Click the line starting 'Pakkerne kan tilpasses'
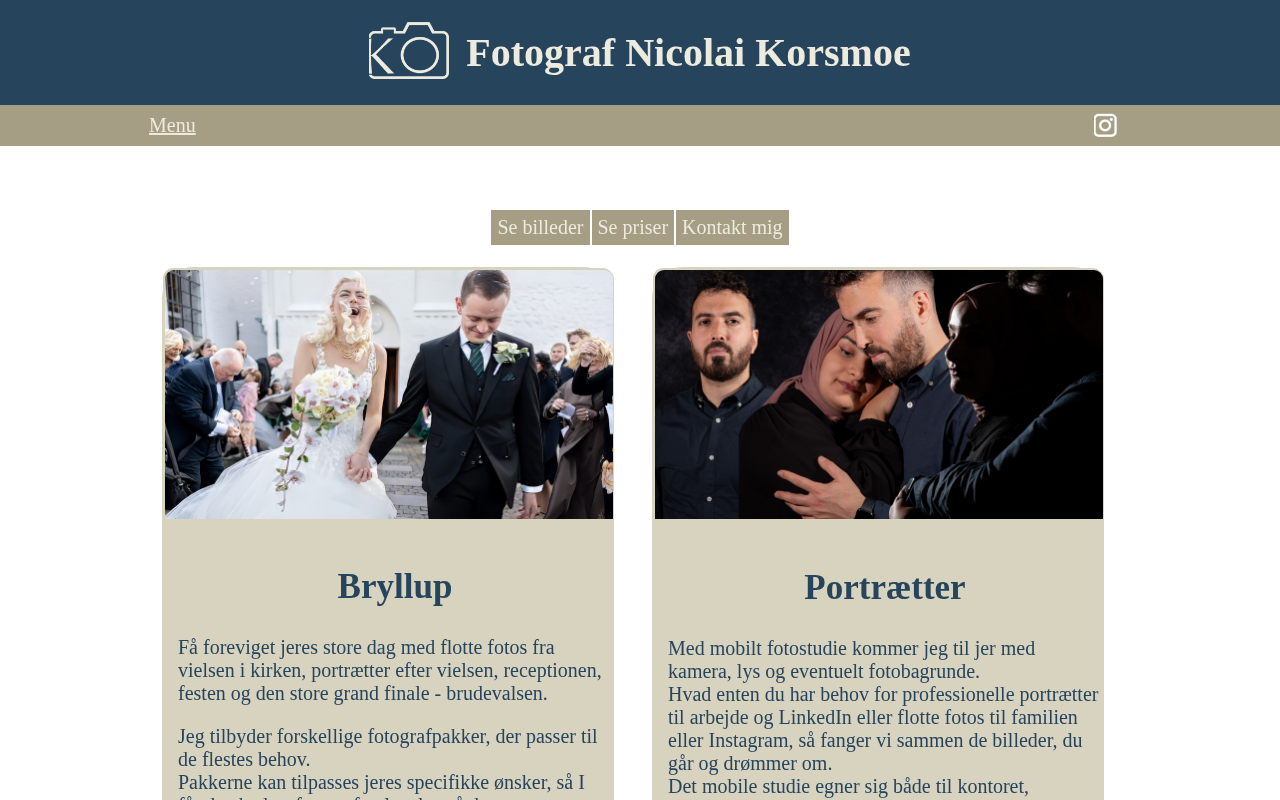 point(381,785)
